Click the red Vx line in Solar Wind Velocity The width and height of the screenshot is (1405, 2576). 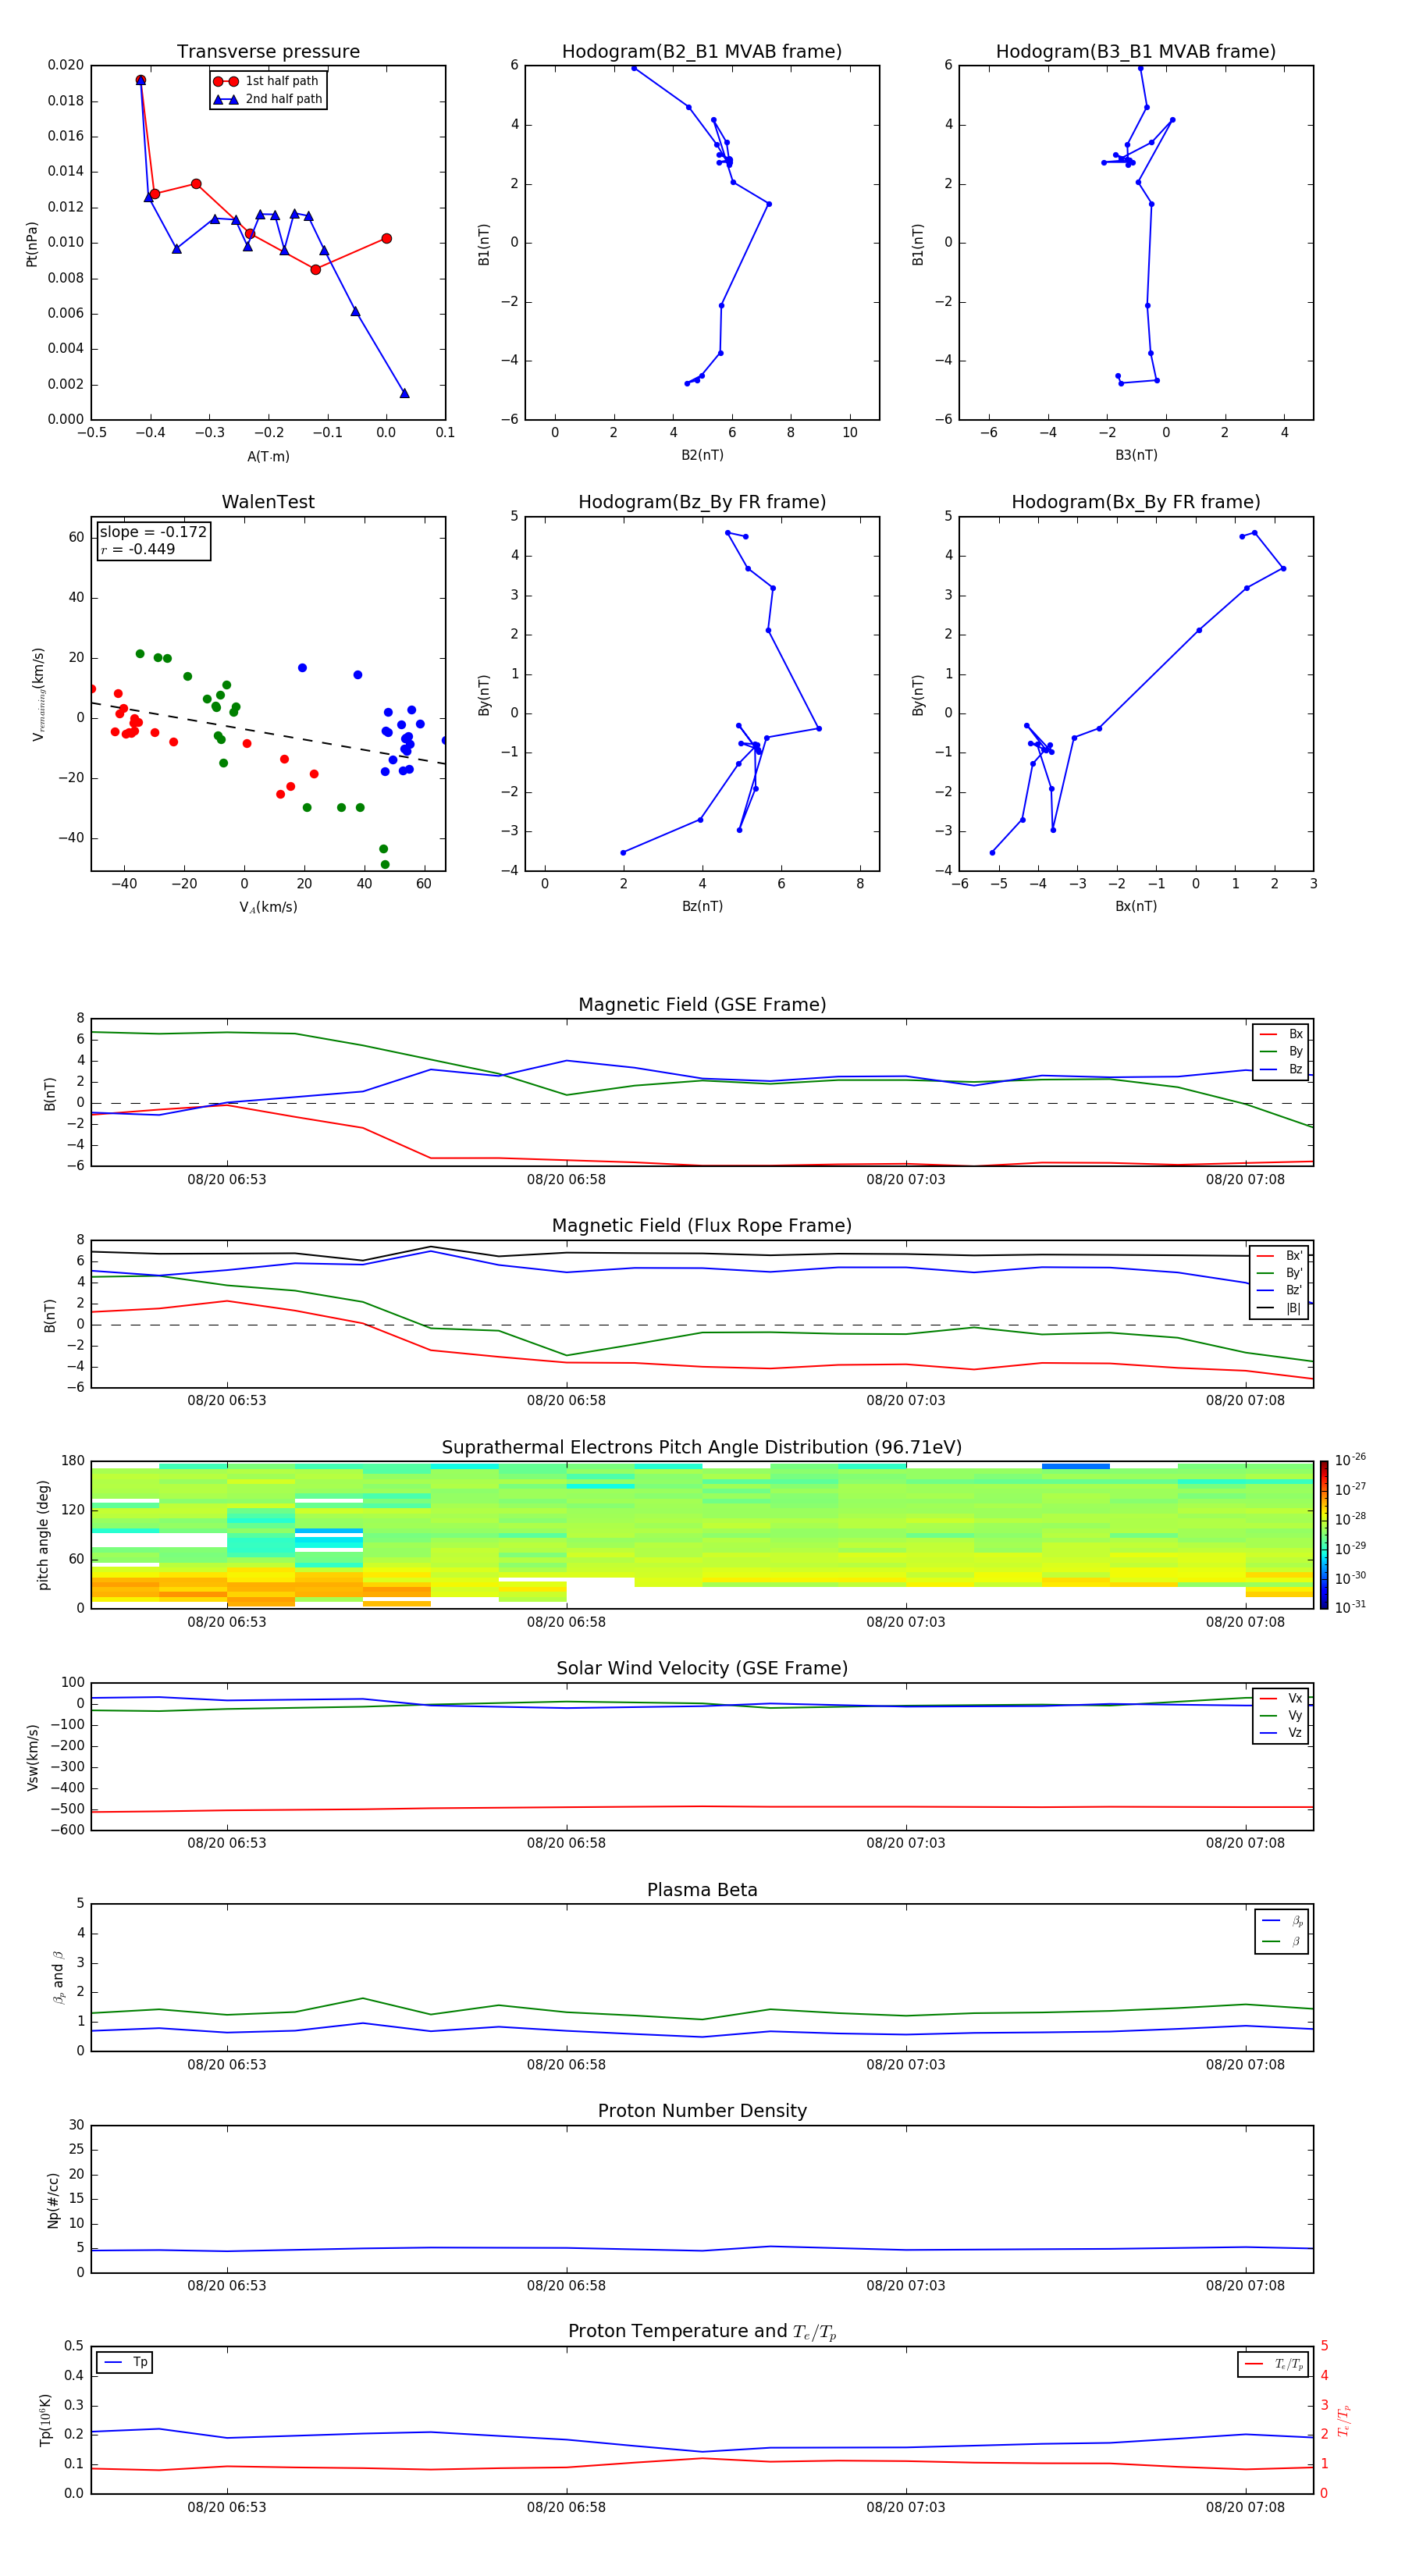pos(702,1807)
